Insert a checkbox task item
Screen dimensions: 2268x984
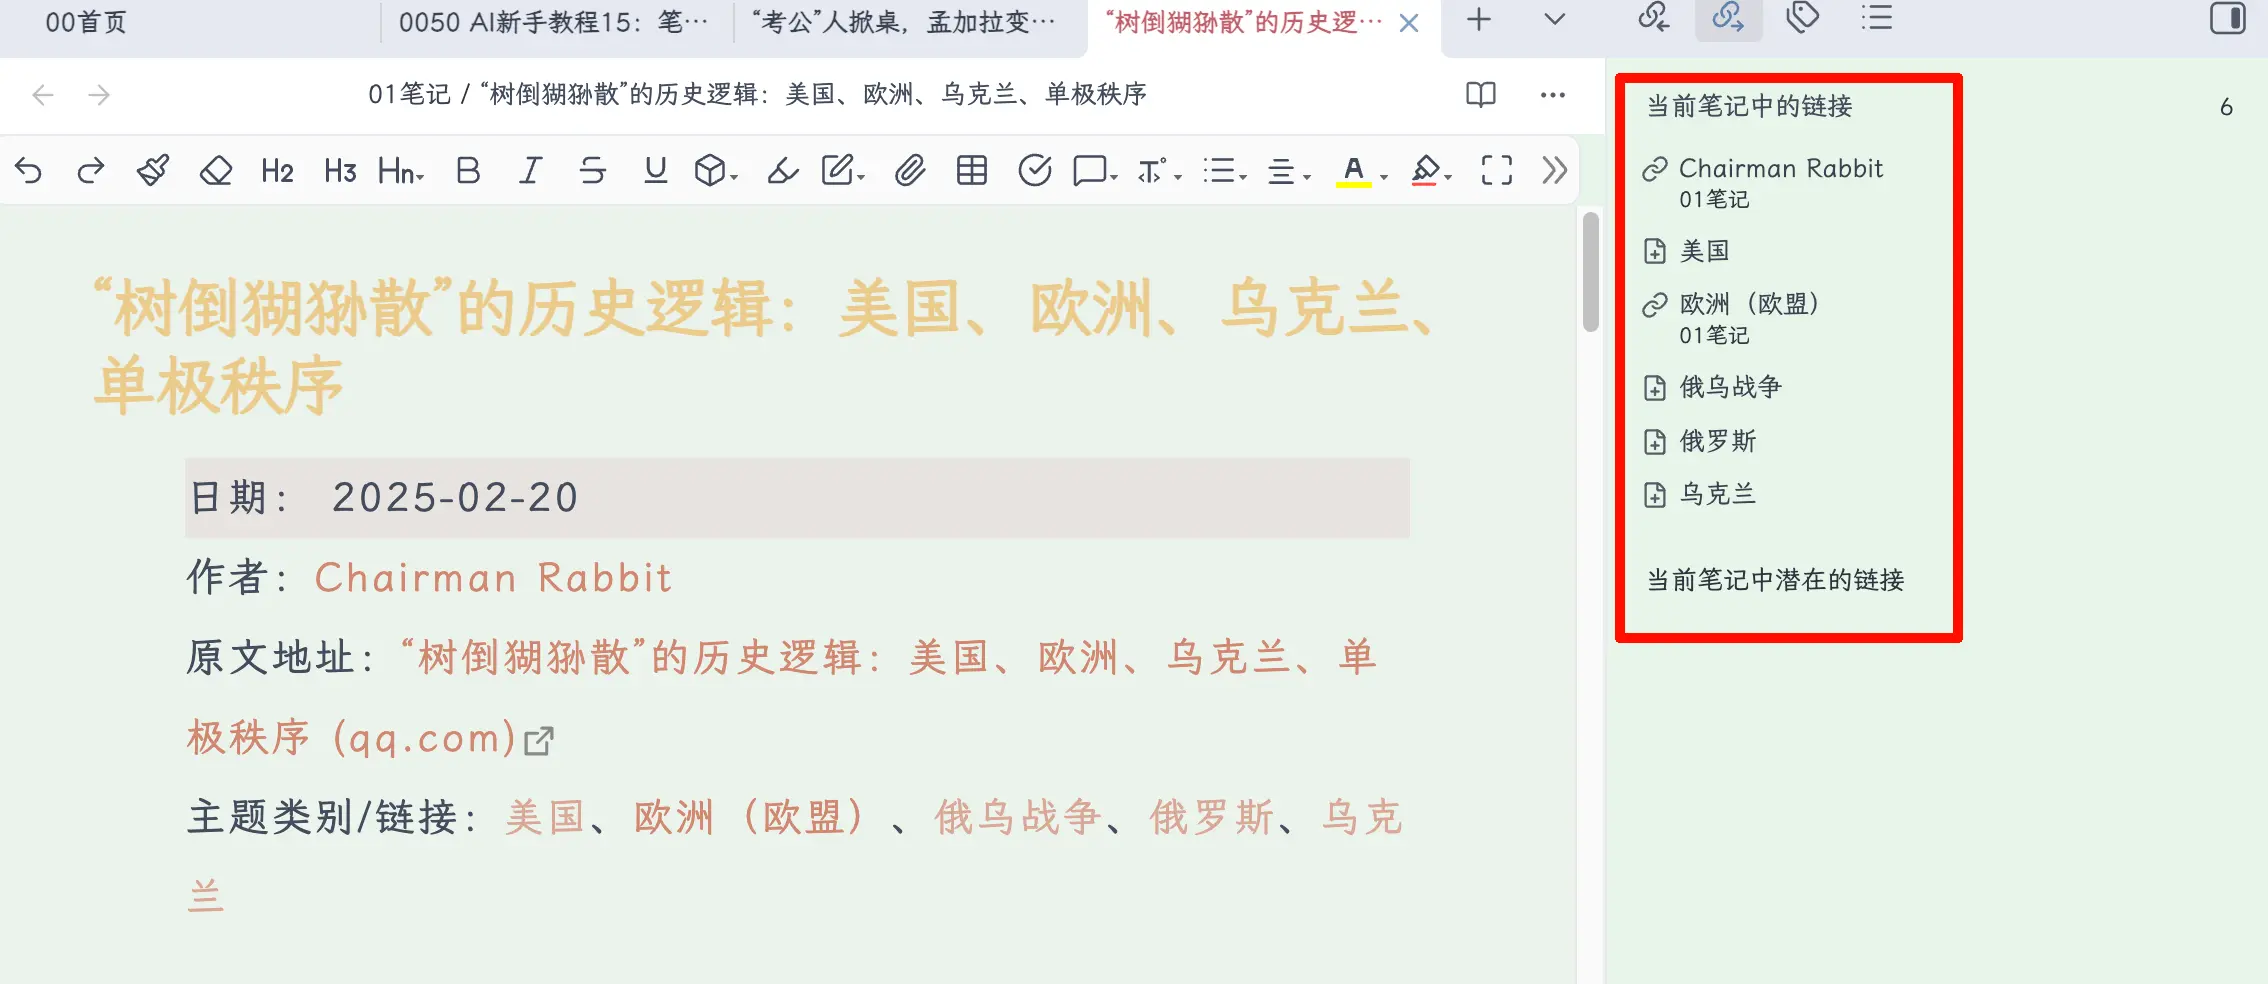pyautogui.click(x=1034, y=171)
